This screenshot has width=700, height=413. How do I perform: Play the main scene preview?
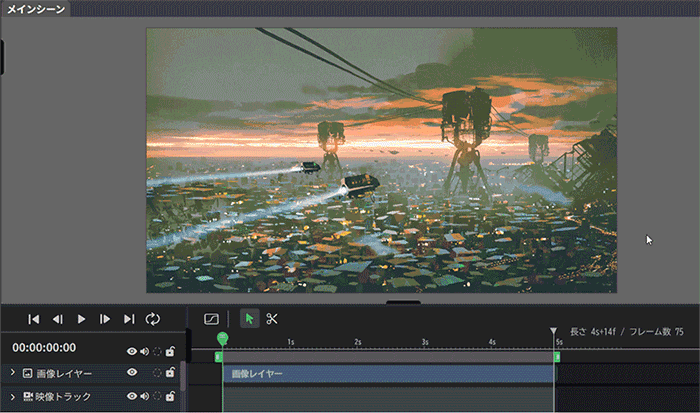81,319
